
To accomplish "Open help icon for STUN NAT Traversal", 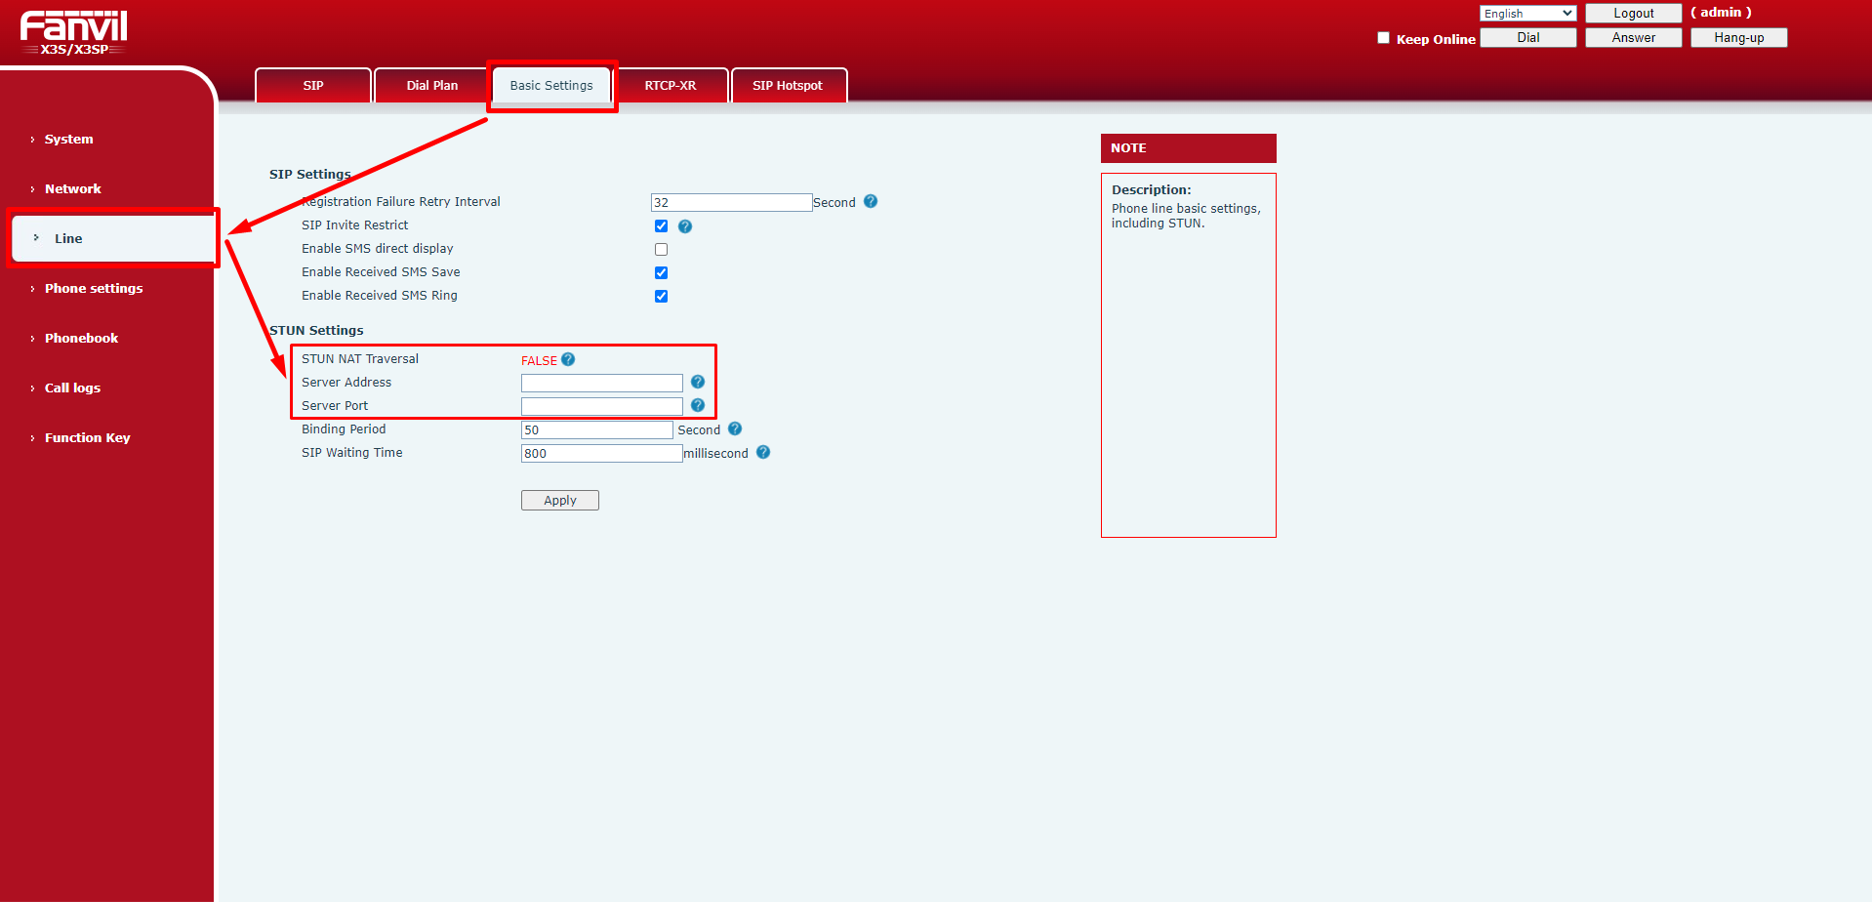I will pyautogui.click(x=568, y=360).
